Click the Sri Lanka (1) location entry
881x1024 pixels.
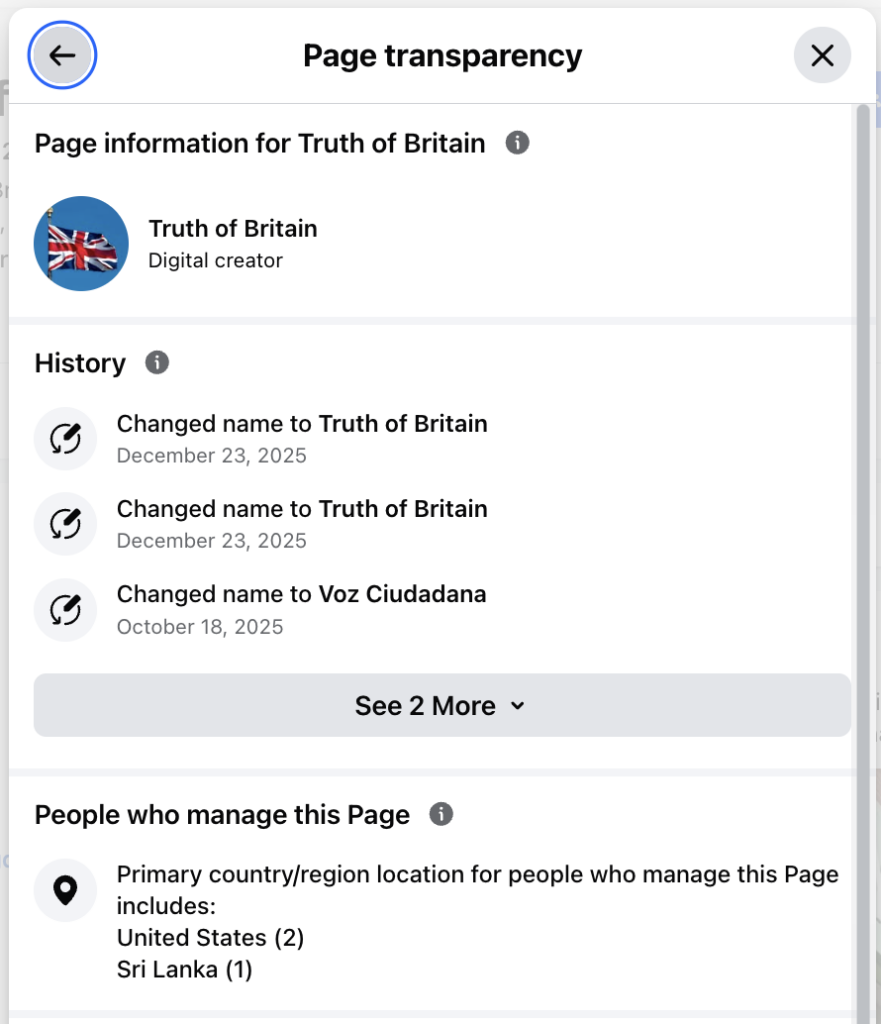184,970
